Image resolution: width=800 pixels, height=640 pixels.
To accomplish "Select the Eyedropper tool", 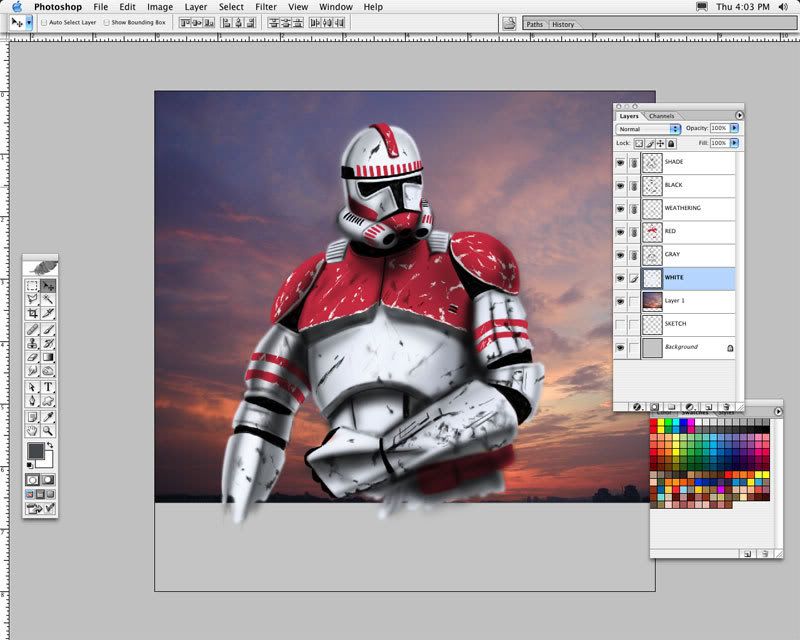I will (48, 417).
